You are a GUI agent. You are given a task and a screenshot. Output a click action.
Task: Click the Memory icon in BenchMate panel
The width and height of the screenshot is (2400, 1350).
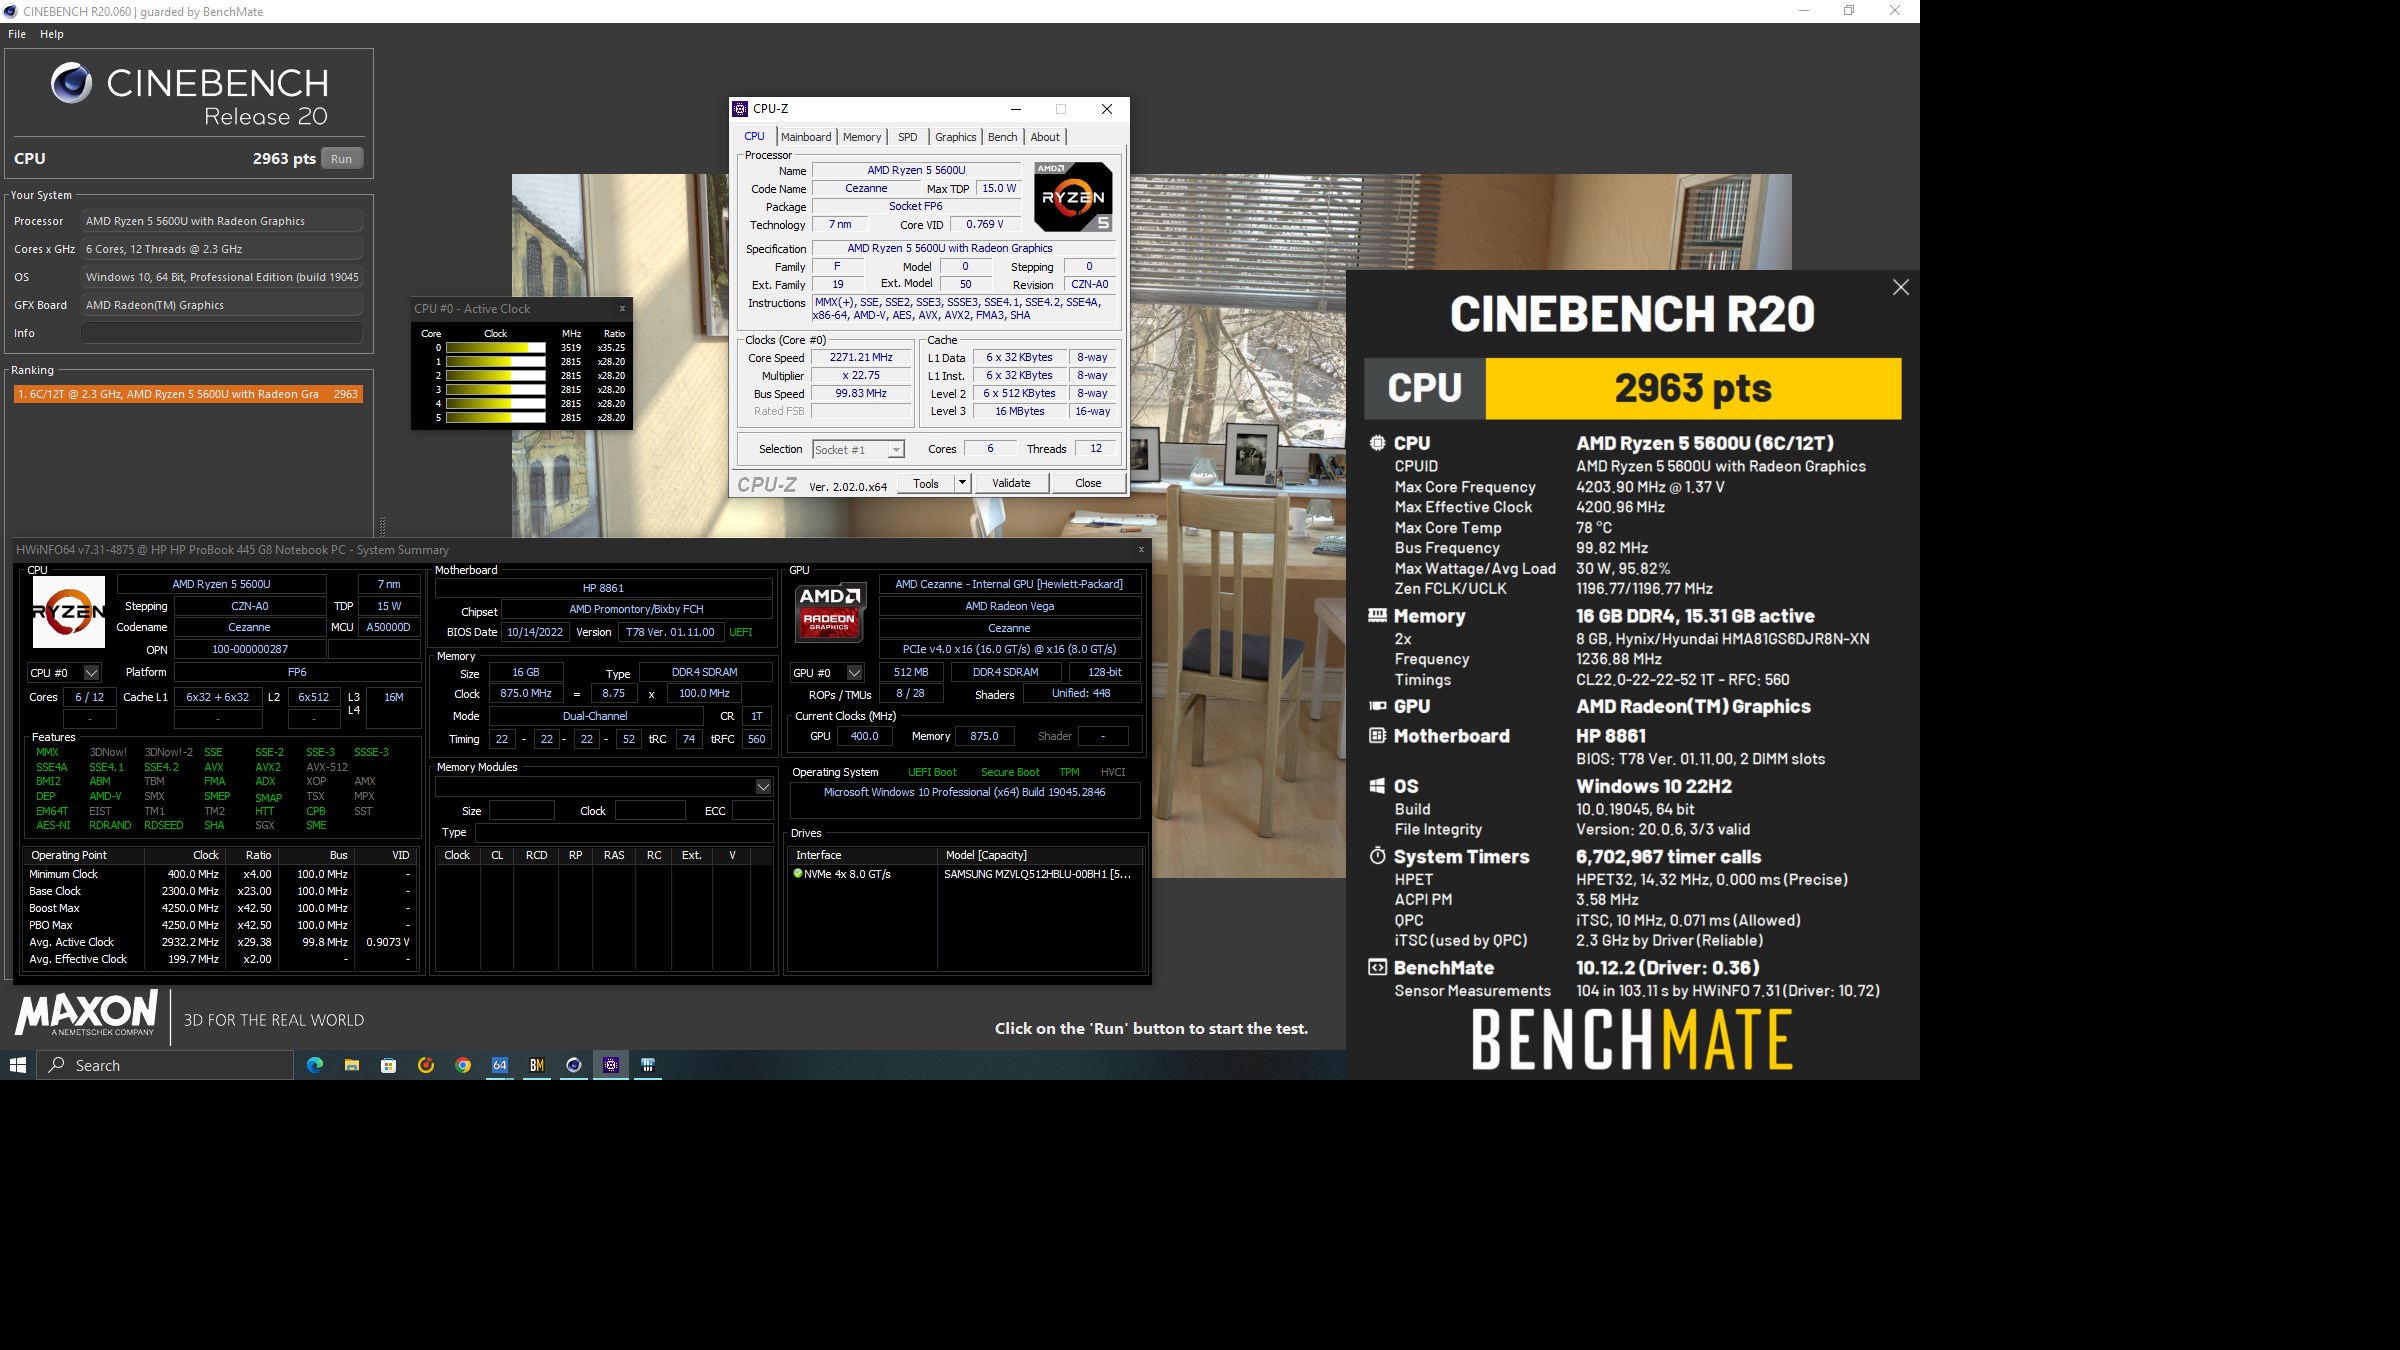click(1377, 616)
